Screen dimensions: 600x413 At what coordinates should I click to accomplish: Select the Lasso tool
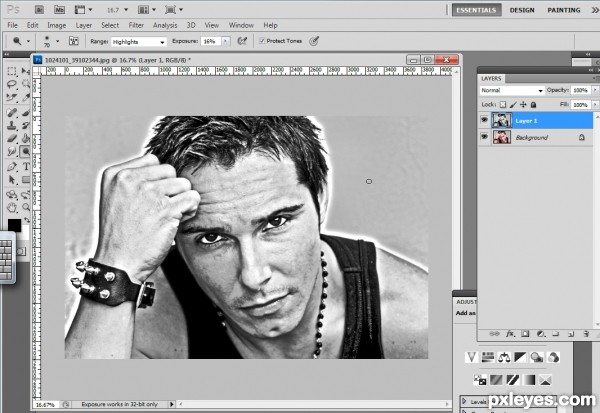click(x=12, y=84)
